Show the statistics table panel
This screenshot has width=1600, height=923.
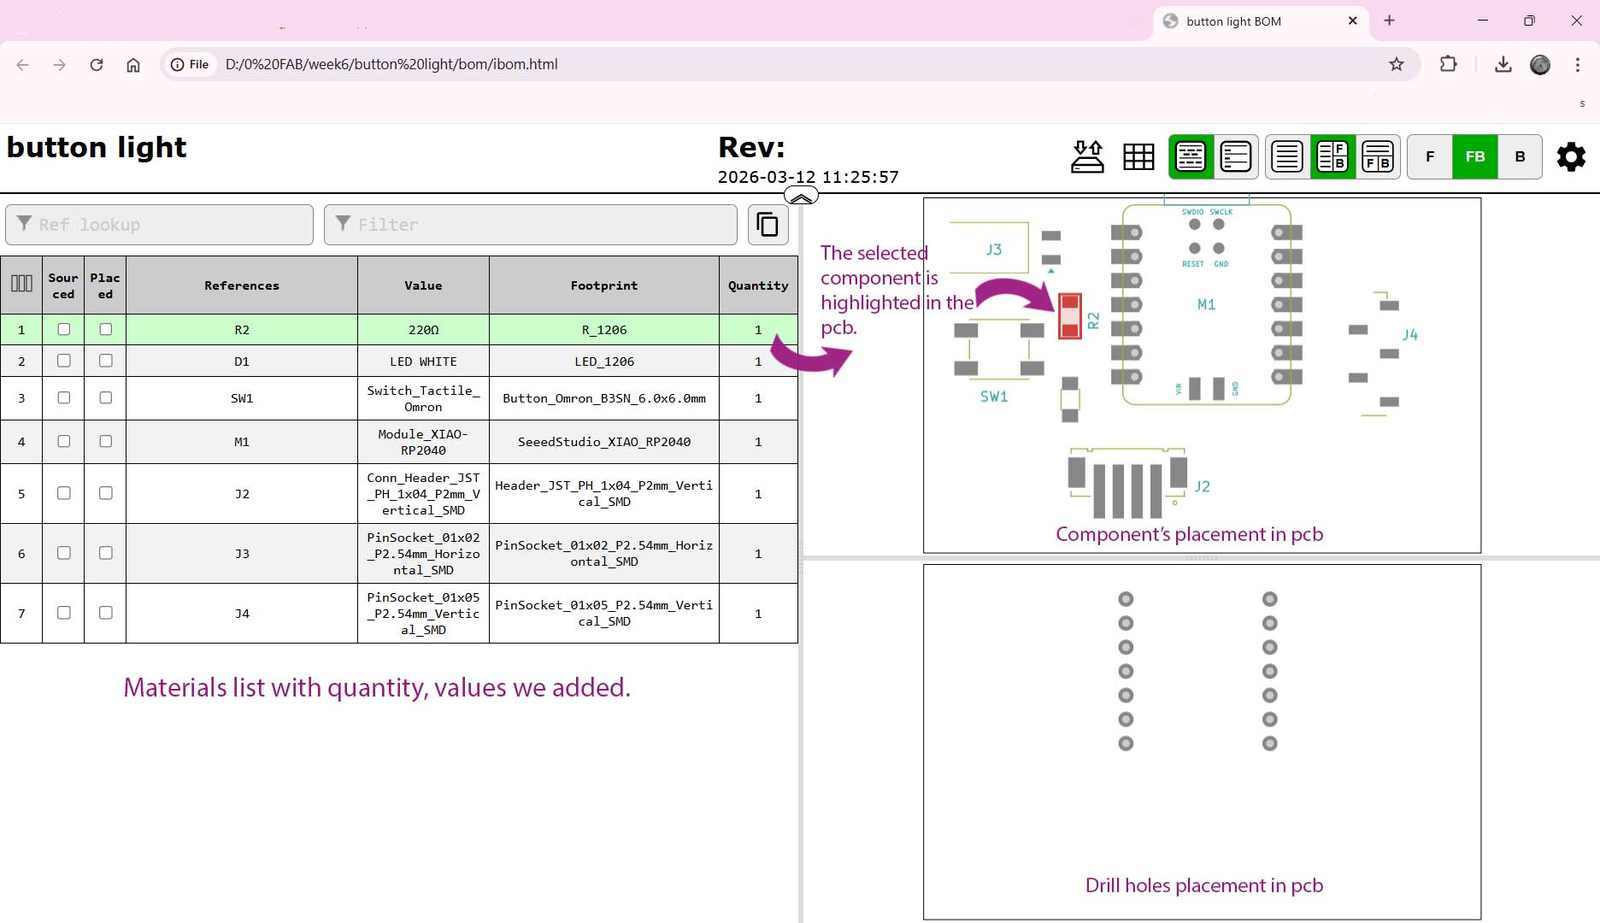point(1138,156)
